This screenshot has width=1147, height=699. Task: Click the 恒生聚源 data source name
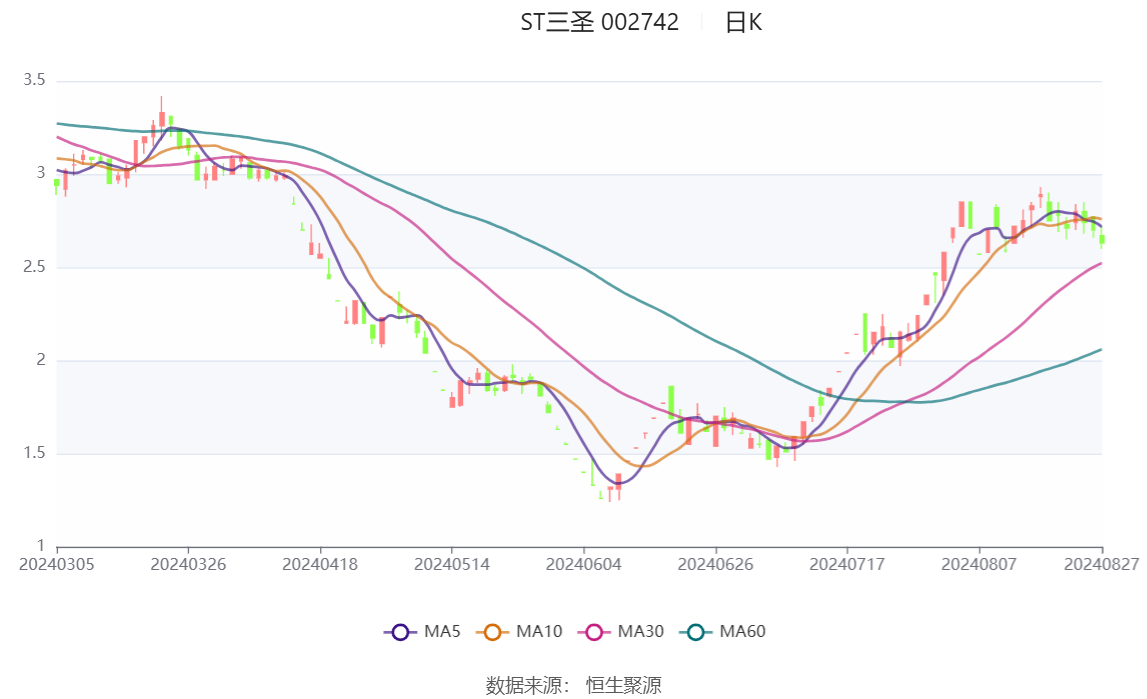(623, 685)
